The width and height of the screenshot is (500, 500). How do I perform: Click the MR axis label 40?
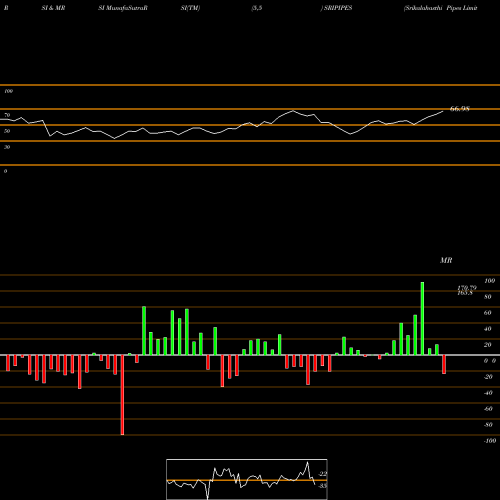[488, 329]
